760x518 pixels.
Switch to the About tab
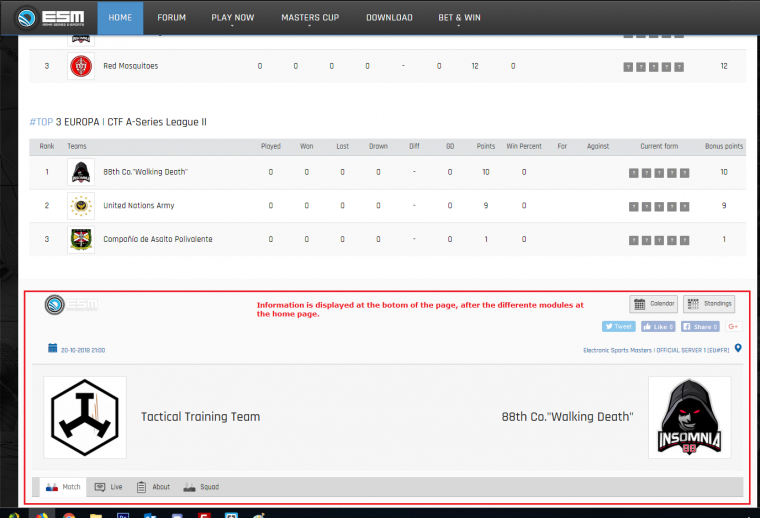[153, 487]
